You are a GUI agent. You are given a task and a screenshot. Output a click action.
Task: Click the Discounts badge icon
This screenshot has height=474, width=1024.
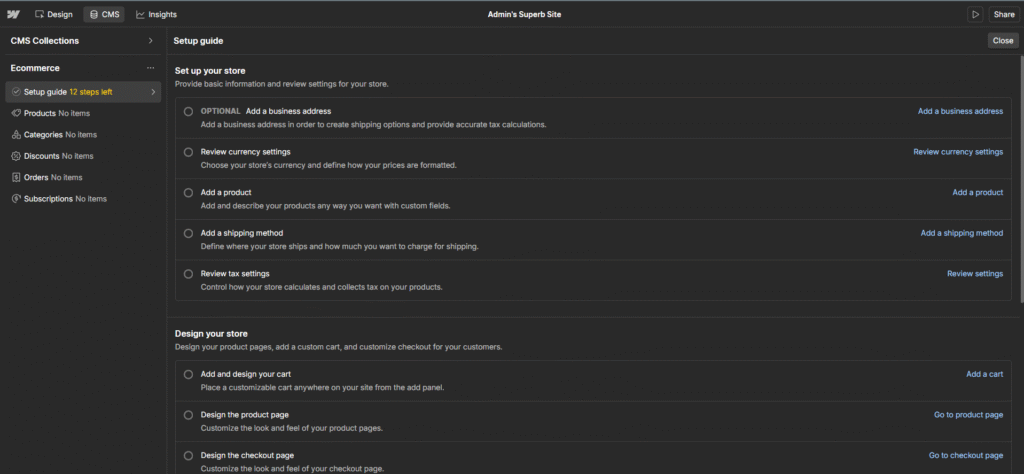point(16,156)
